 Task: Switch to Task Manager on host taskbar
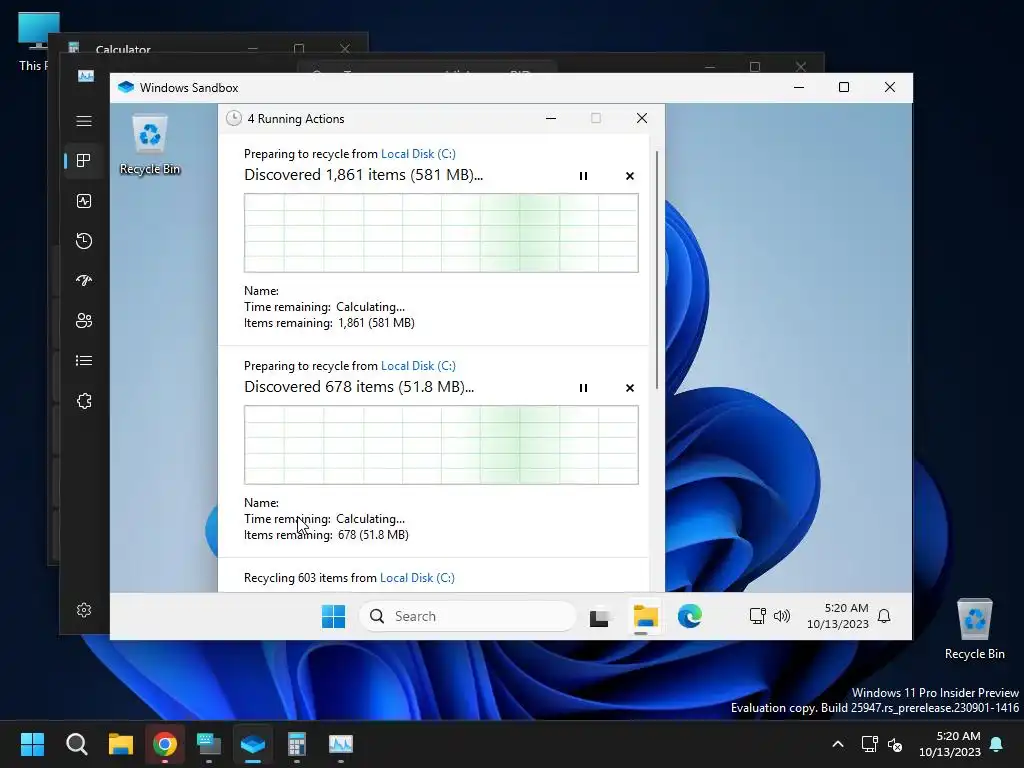coord(340,744)
